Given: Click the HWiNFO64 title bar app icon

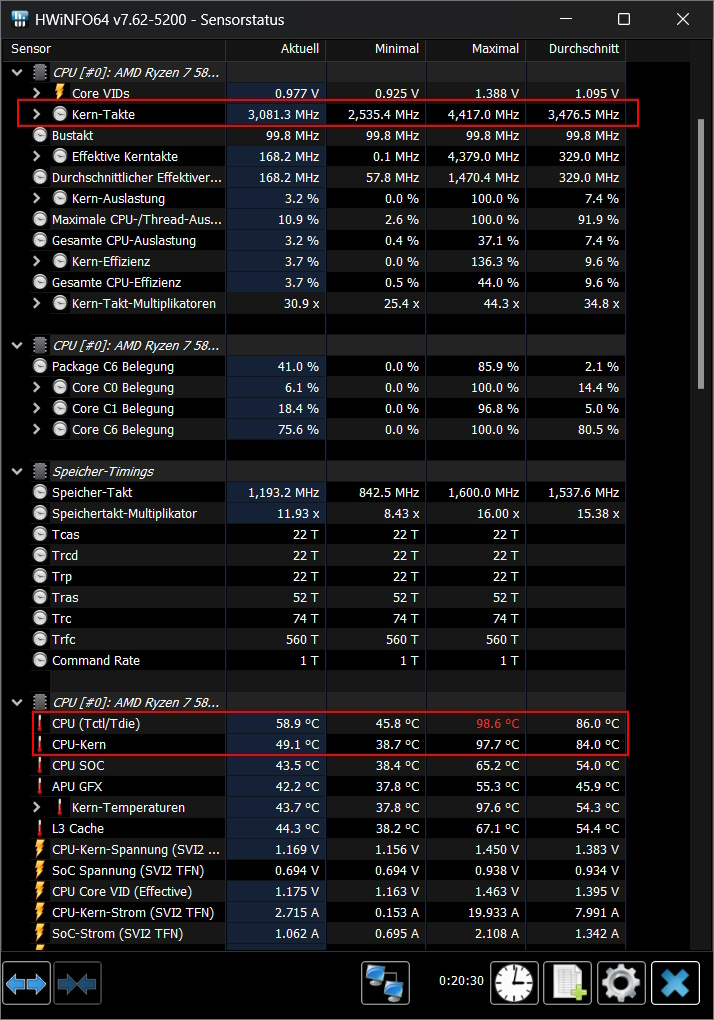Looking at the screenshot, I should click(19, 19).
